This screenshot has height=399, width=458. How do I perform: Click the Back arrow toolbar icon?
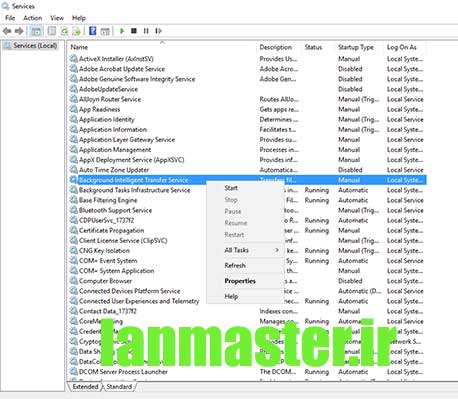coord(7,31)
